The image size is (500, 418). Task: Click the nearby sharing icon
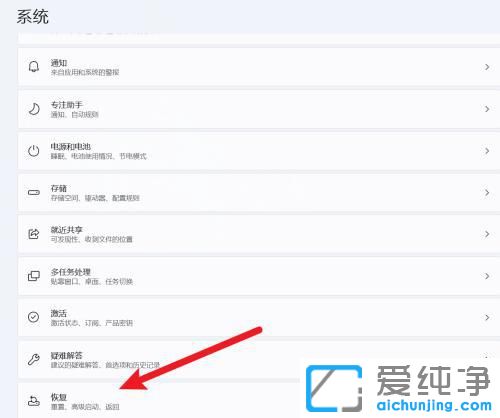click(34, 234)
